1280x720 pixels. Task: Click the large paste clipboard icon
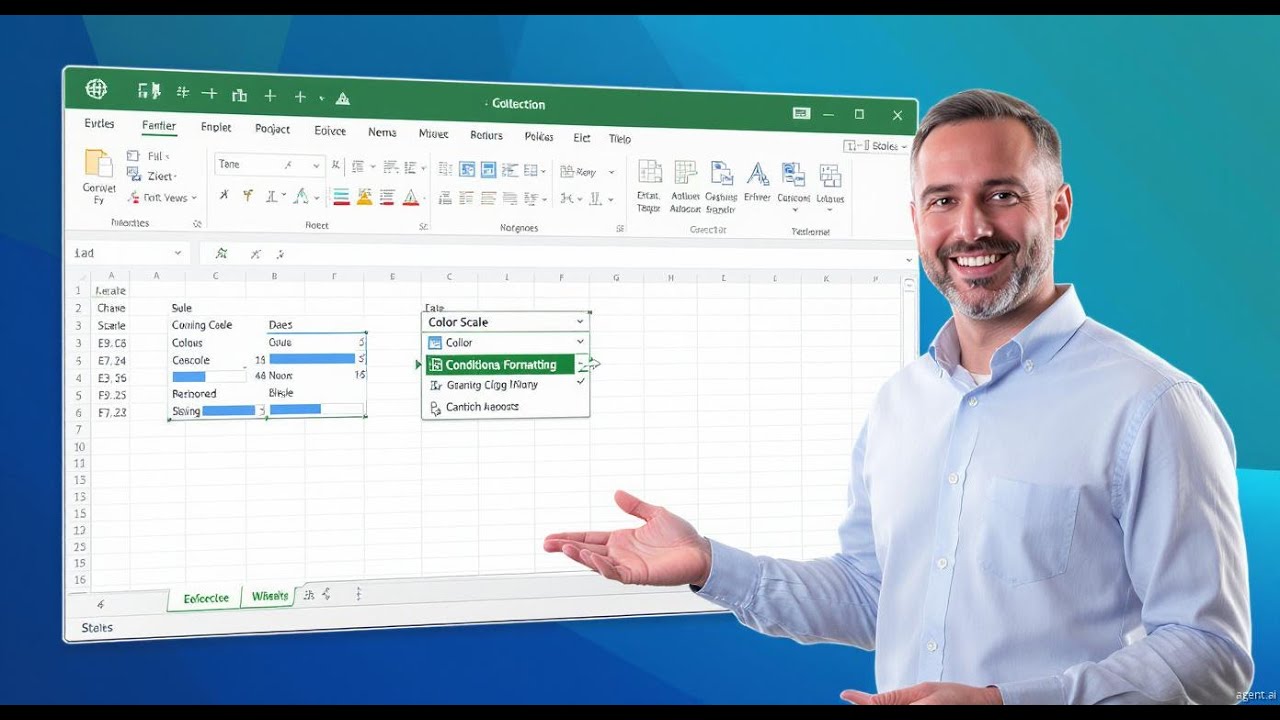pyautogui.click(x=98, y=165)
